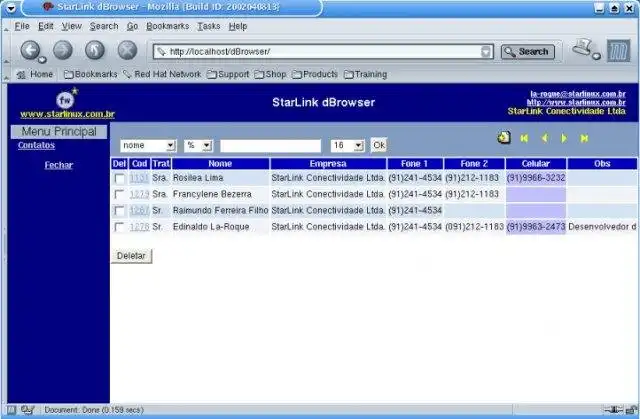Viewport: 640px width, 419px height.
Task: Jump to the first page of records
Action: pyautogui.click(x=524, y=138)
